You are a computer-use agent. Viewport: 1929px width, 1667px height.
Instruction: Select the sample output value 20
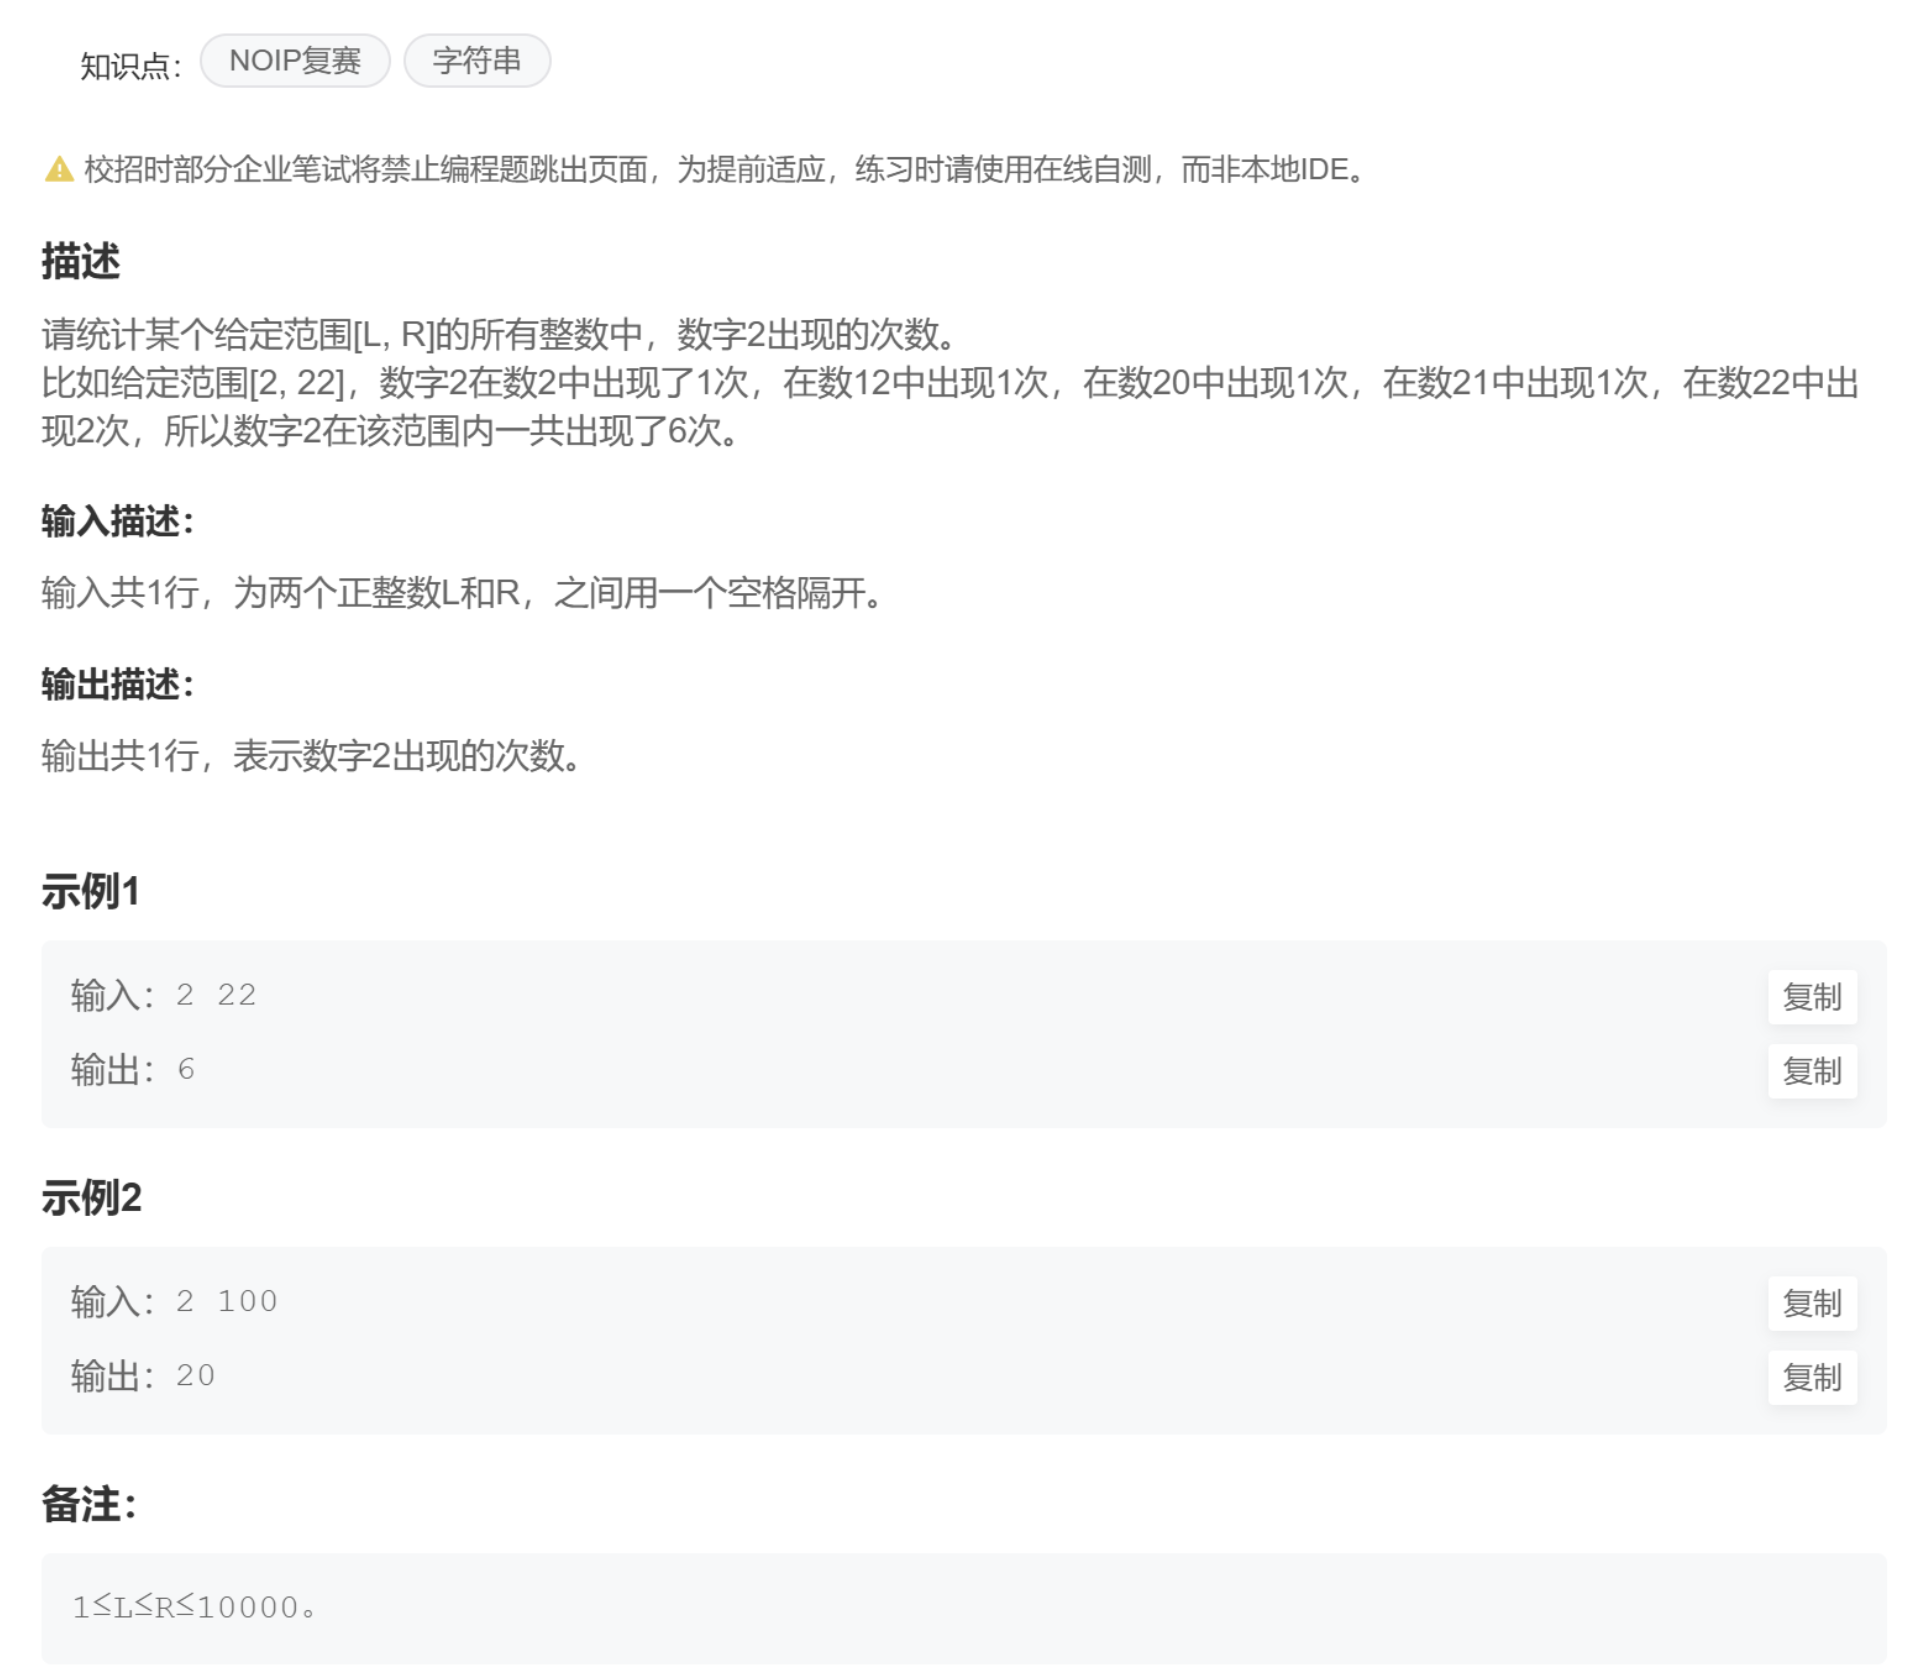196,1375
